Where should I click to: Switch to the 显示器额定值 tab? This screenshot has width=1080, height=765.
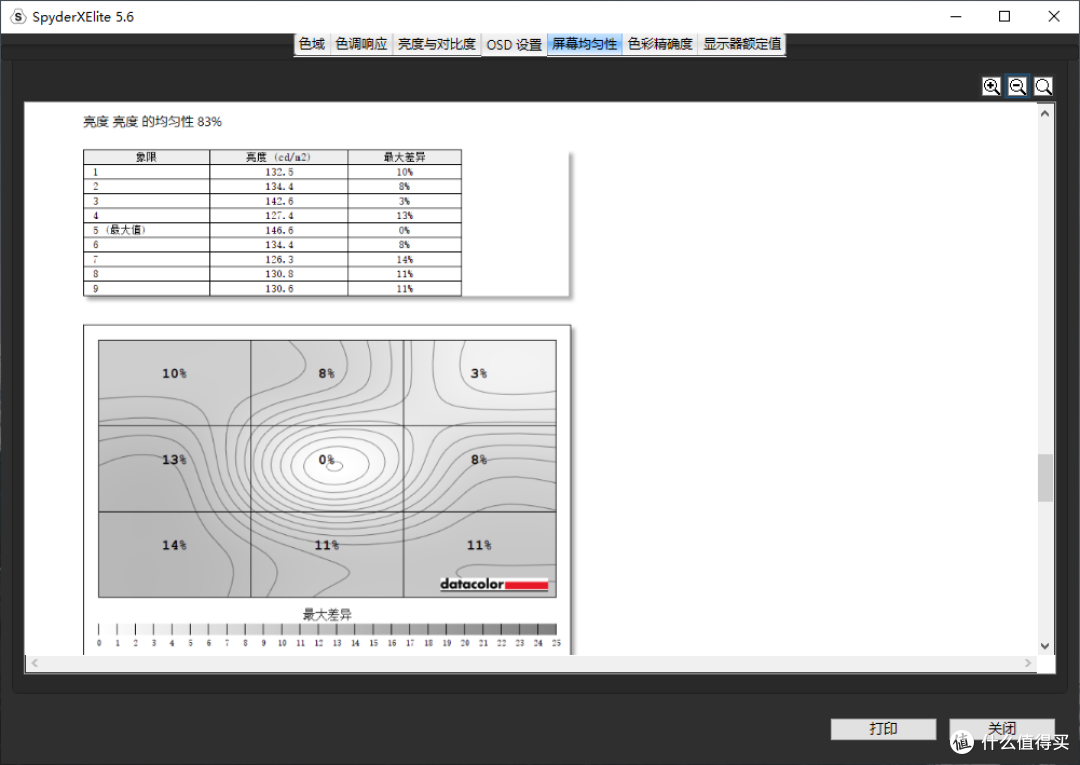(742, 44)
